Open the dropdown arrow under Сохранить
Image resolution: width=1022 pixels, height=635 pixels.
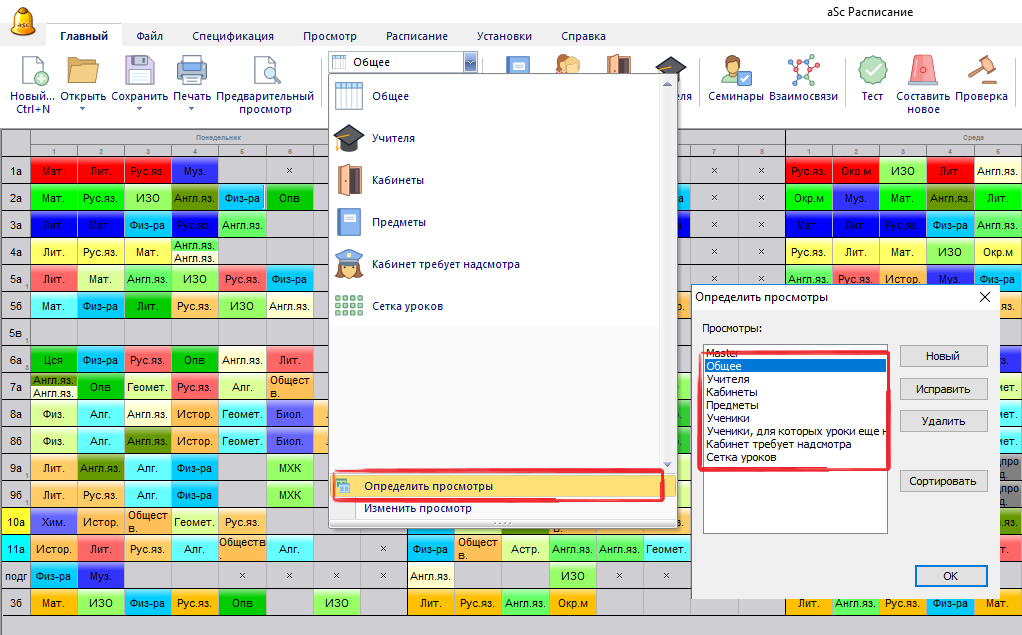[140, 108]
